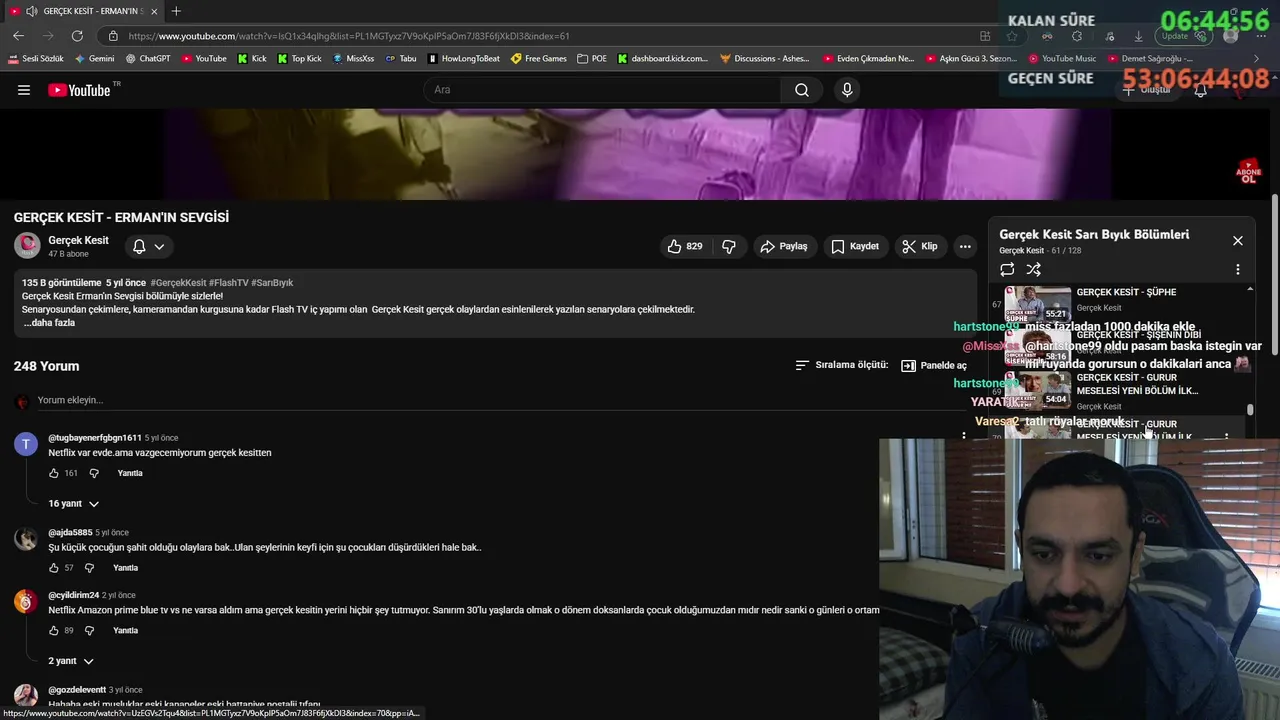
Task: Reload the page with the refresh icon
Action: coord(76,36)
